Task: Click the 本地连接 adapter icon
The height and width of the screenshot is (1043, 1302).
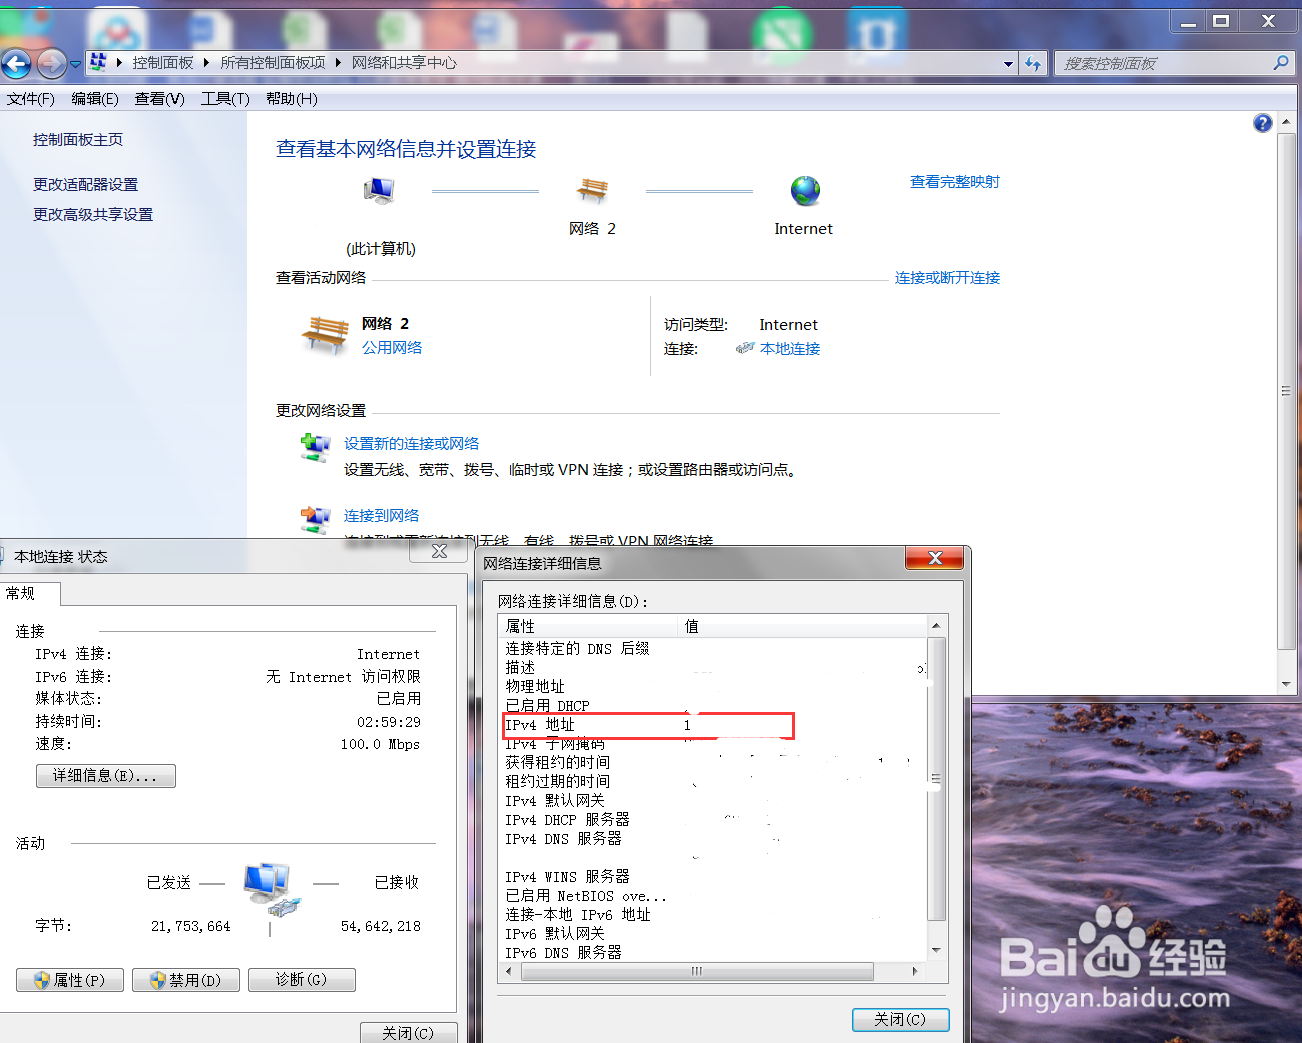Action: 745,348
